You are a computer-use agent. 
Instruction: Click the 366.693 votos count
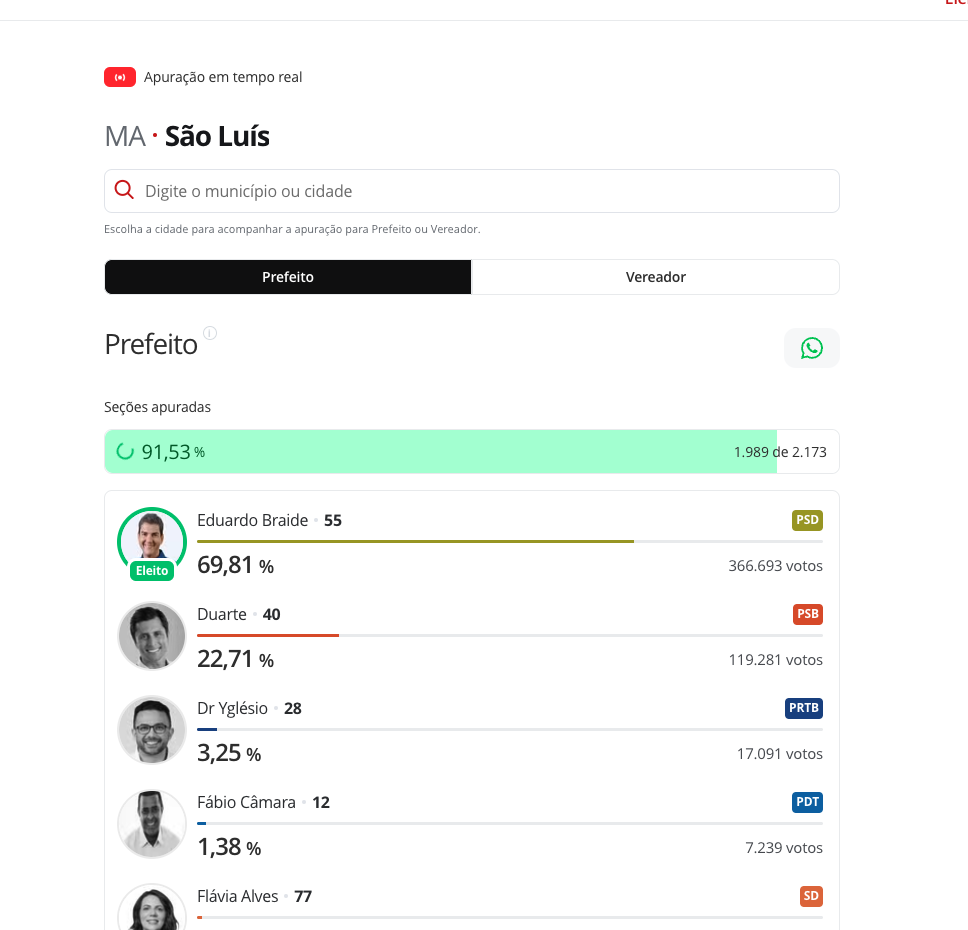[775, 566]
